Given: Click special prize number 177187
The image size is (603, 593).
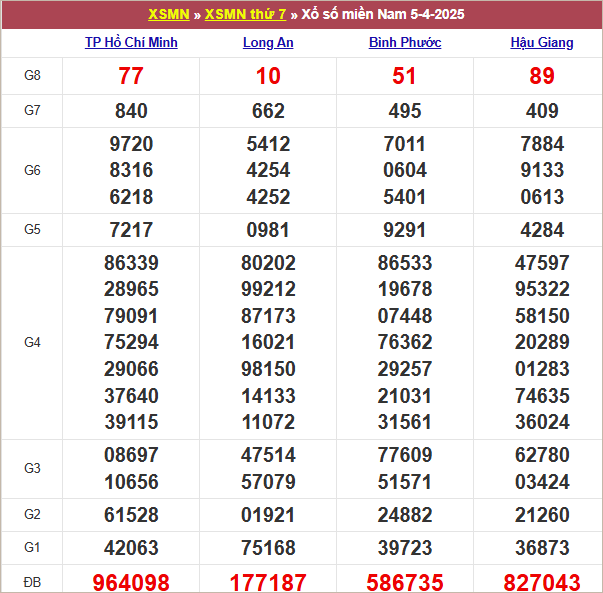Looking at the screenshot, I should click(268, 583).
